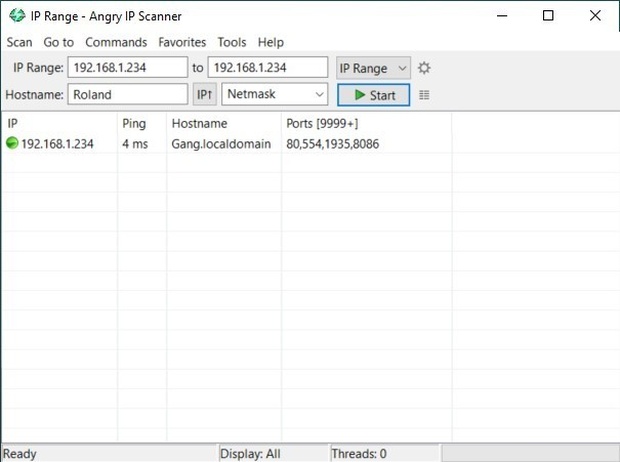The width and height of the screenshot is (620, 462).
Task: Click the Gang.localdomain hostname cell
Action: click(221, 144)
